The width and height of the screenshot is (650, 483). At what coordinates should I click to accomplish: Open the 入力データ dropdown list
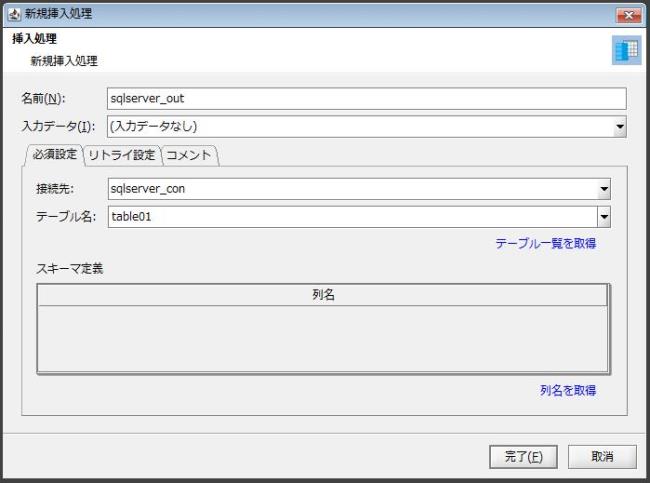tap(620, 127)
